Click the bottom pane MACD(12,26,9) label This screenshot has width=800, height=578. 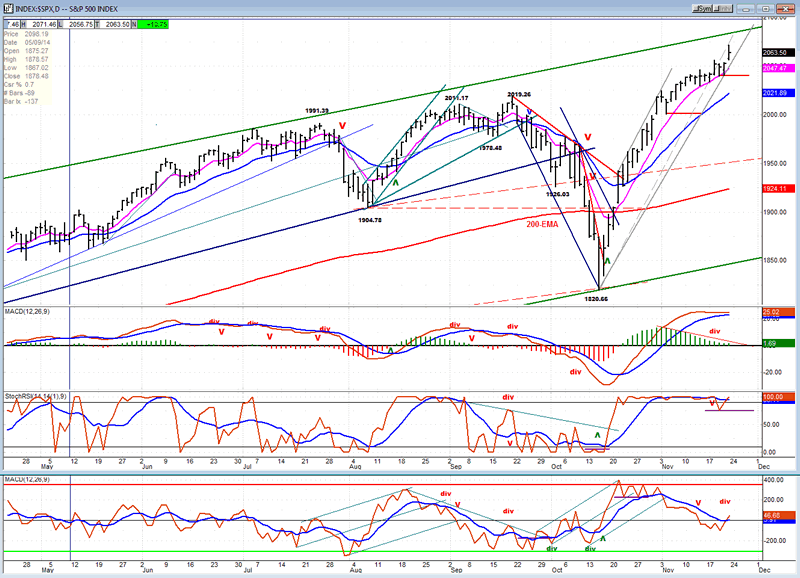coord(27,480)
